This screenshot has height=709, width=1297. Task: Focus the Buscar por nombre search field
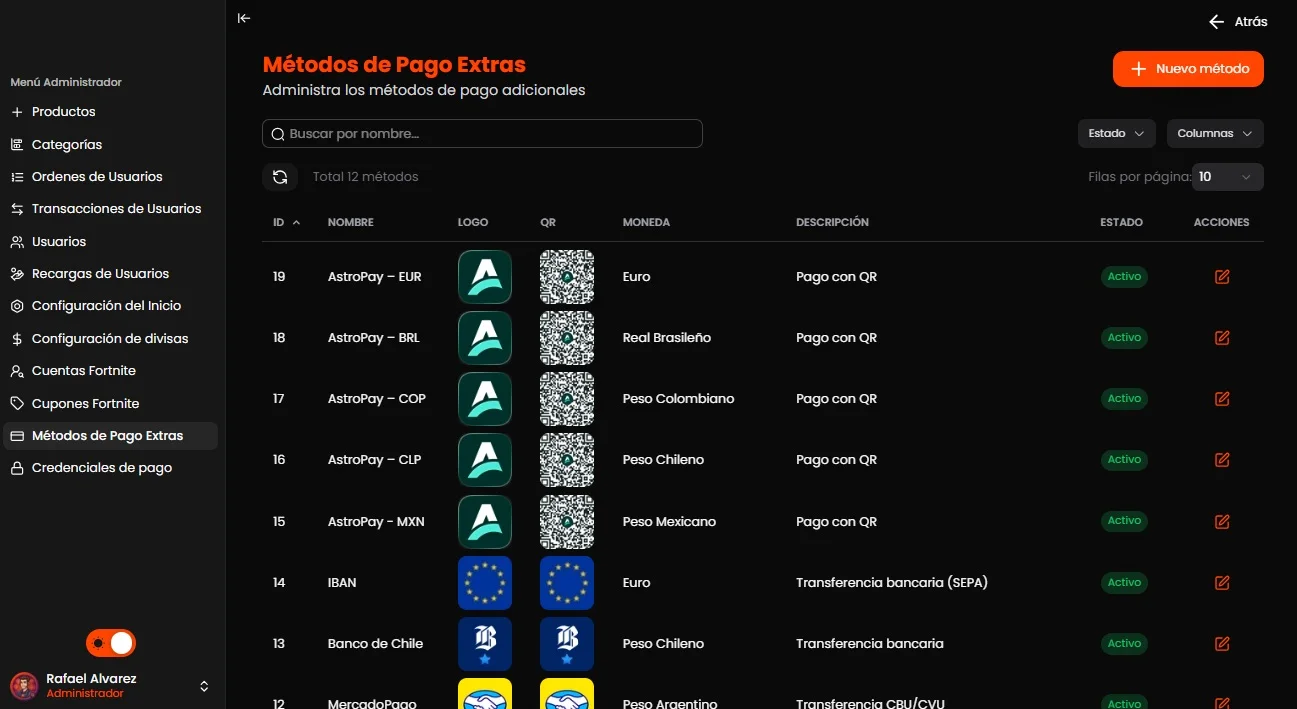pos(482,134)
